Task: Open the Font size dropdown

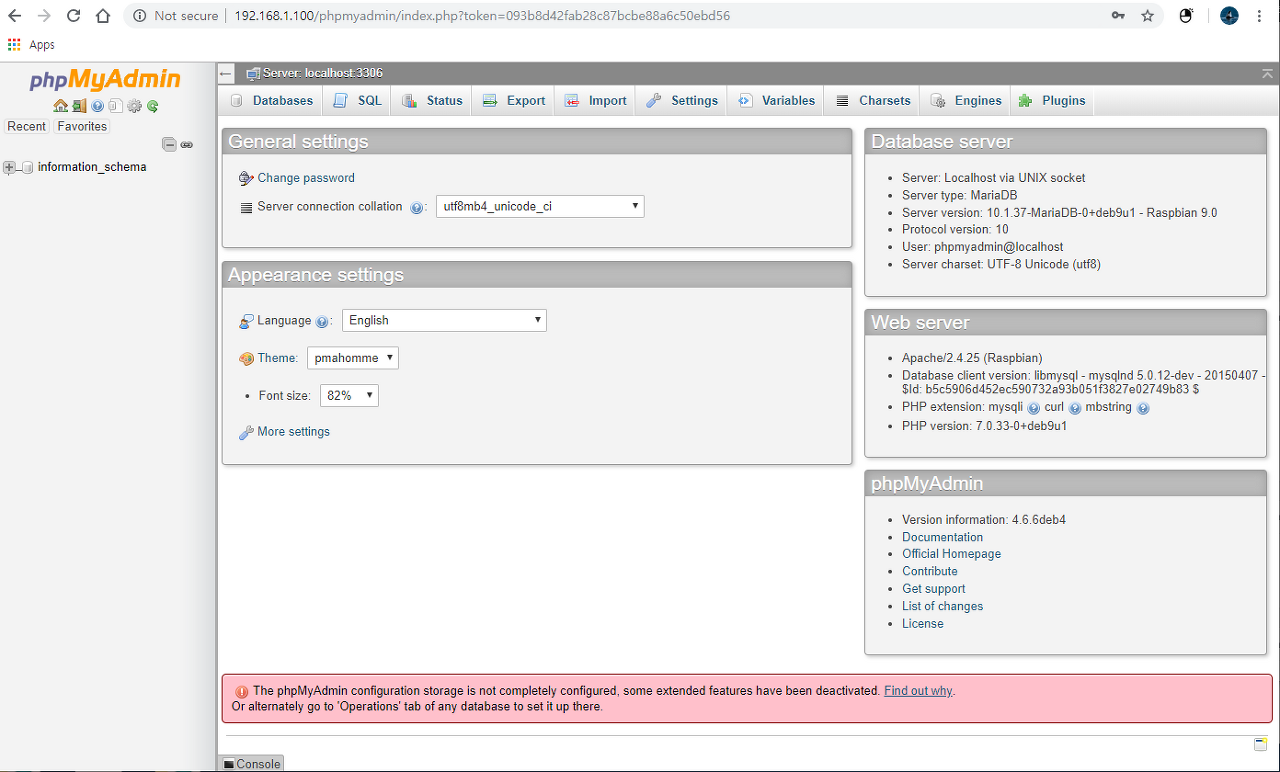Action: click(x=349, y=396)
